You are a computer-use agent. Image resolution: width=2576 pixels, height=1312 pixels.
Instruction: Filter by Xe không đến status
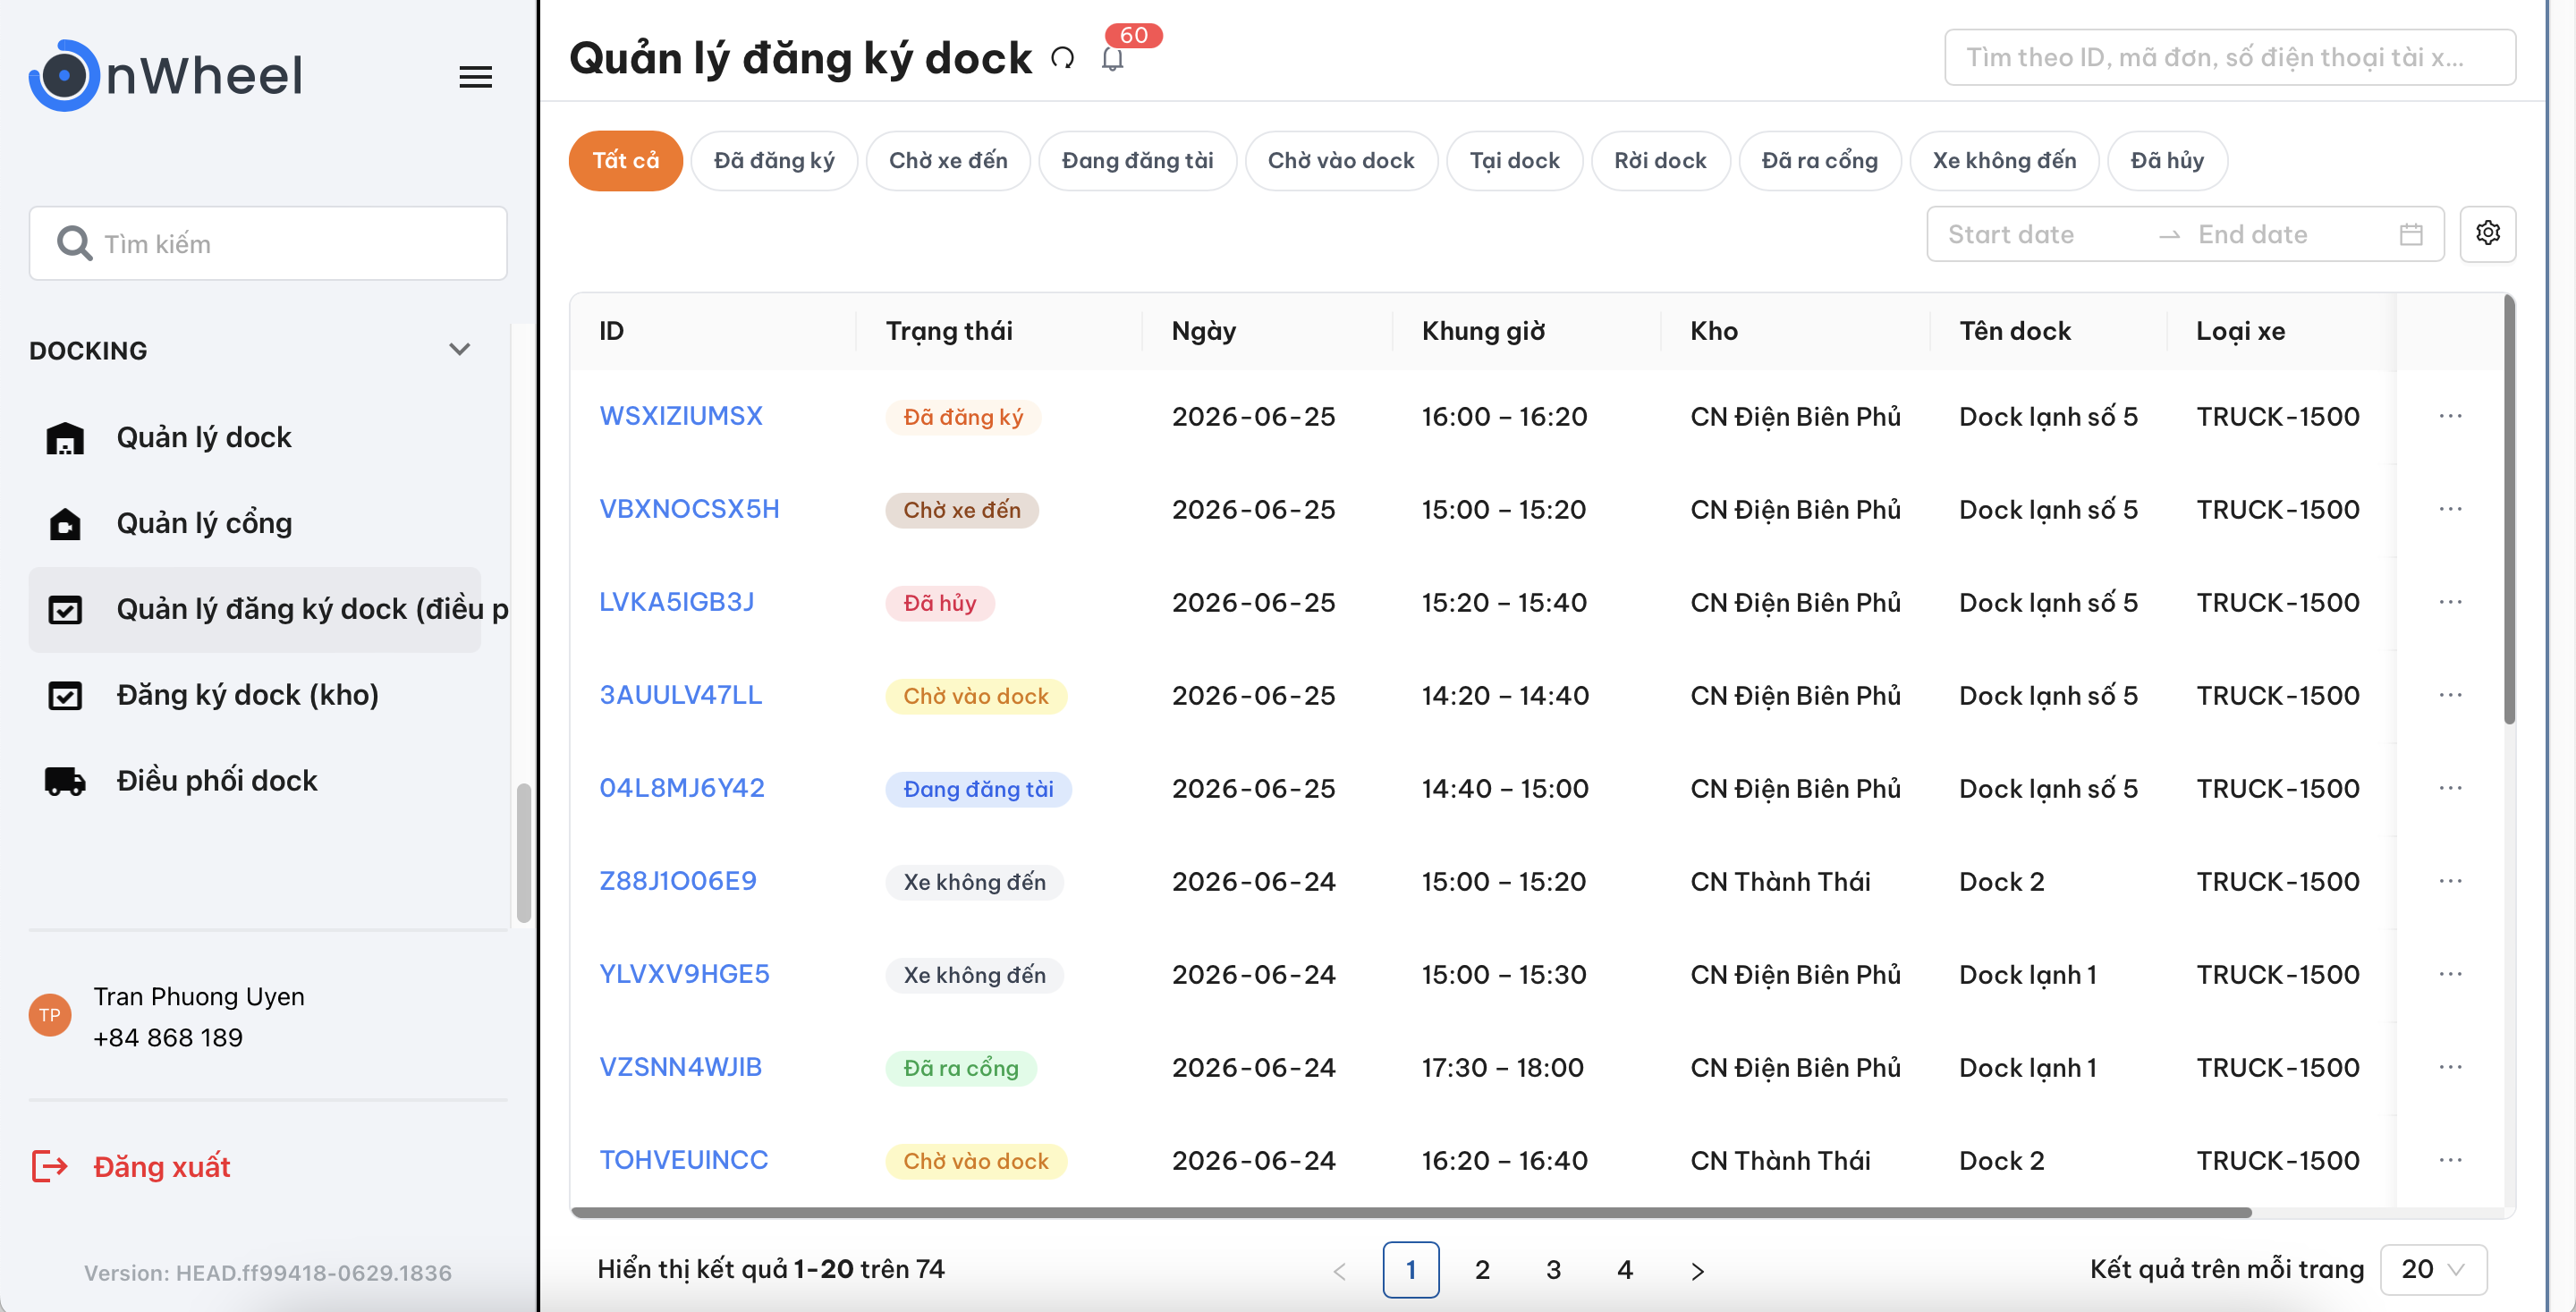[x=2004, y=161]
